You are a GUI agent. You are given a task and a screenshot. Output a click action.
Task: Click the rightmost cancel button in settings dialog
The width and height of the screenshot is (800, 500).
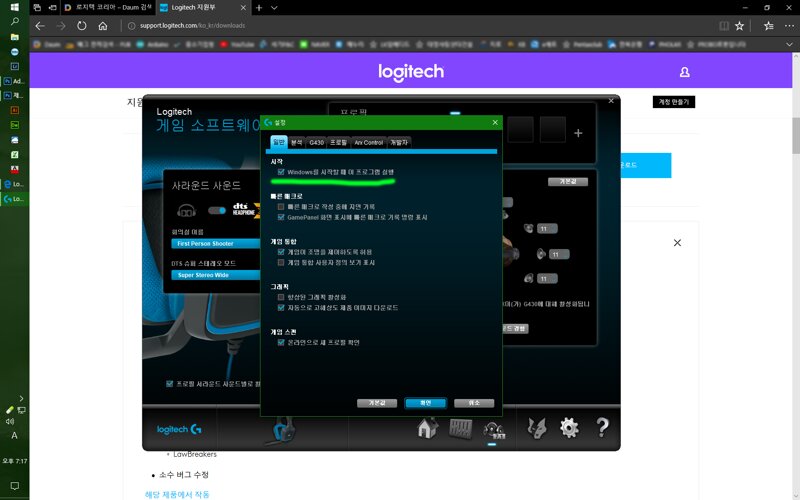tap(474, 403)
